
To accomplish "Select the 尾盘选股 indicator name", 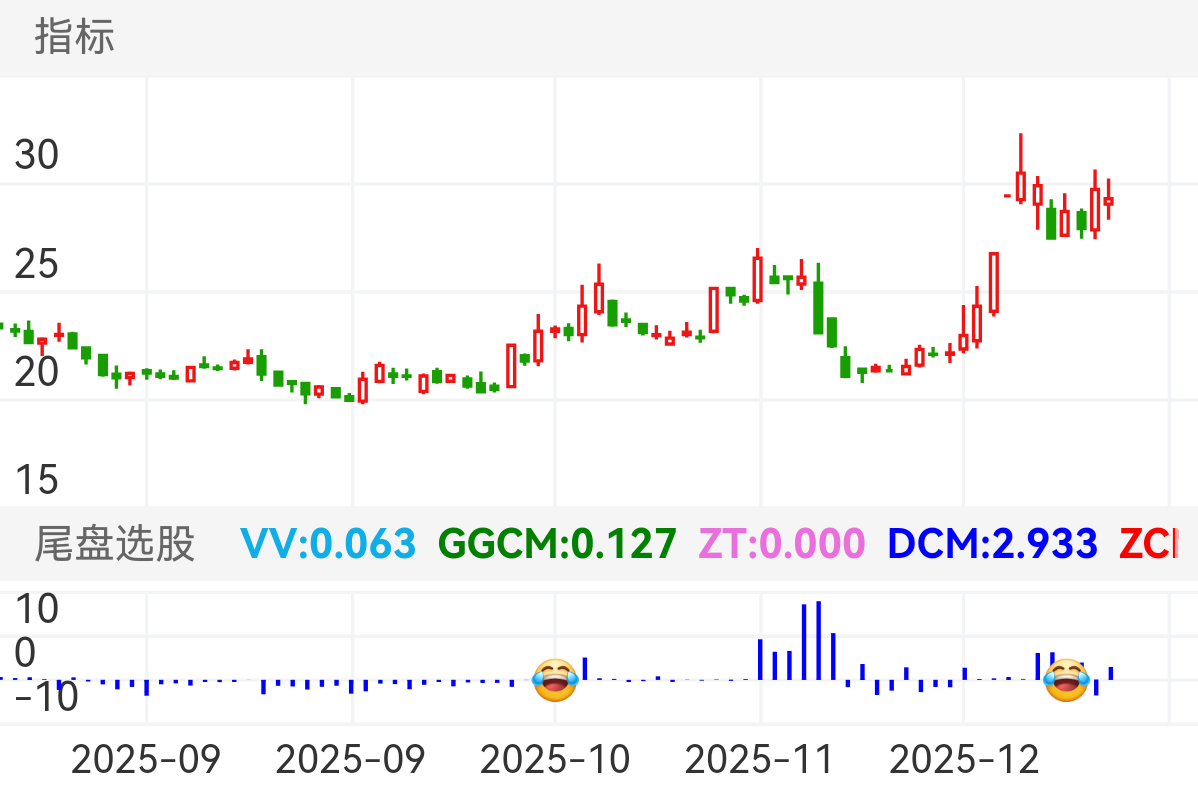I will [115, 545].
